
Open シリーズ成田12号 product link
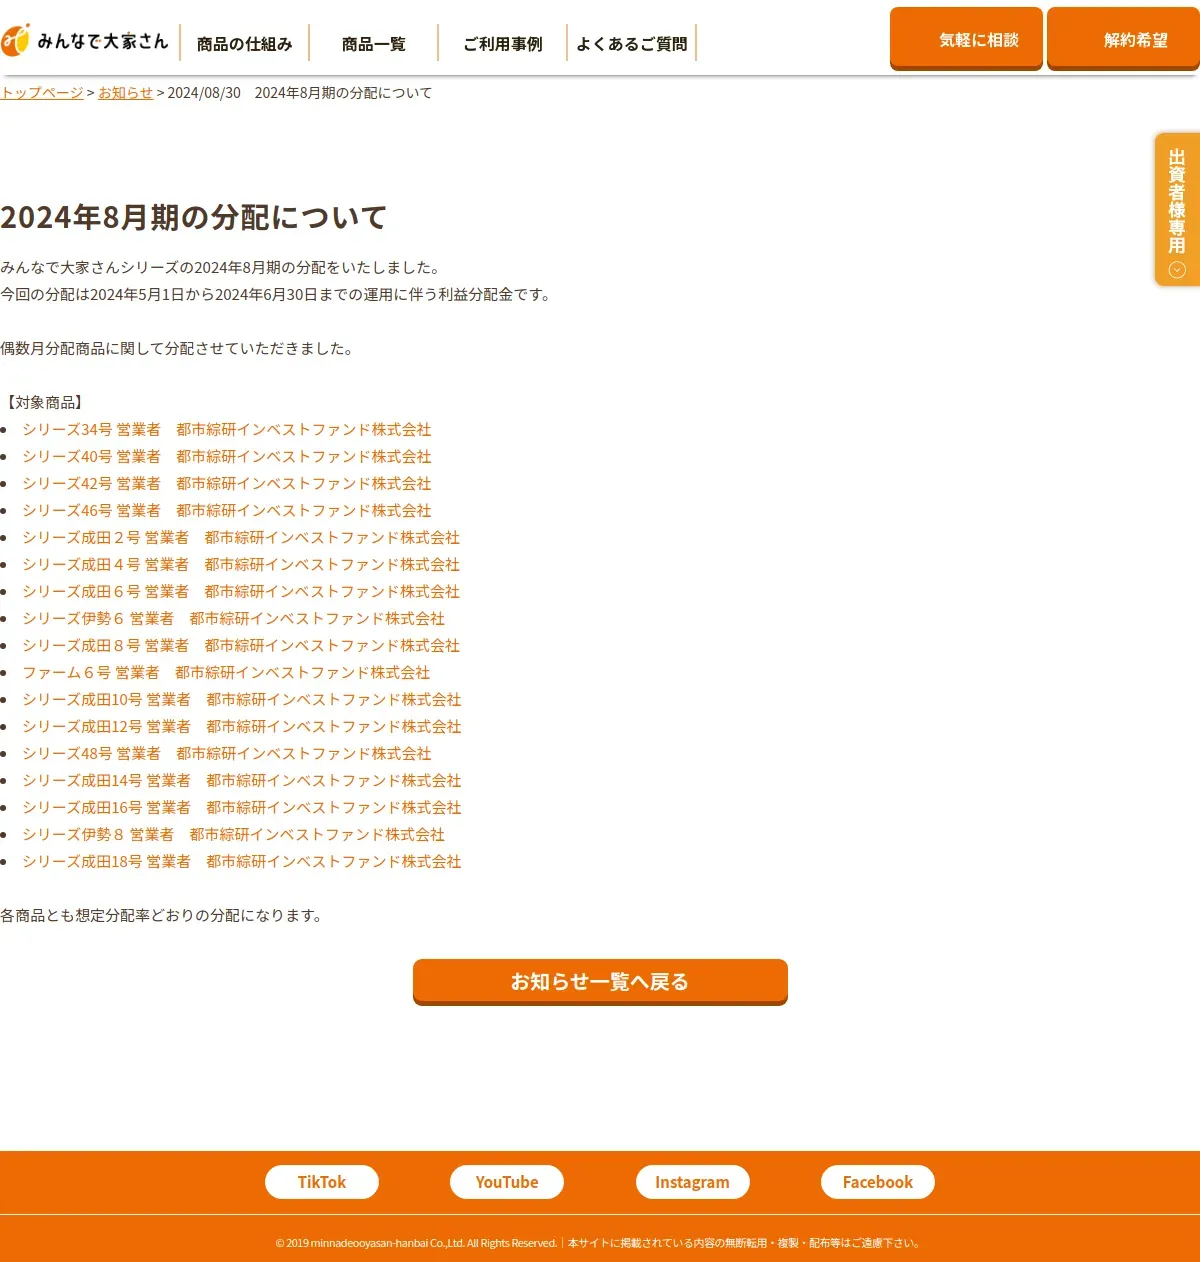[x=242, y=727]
